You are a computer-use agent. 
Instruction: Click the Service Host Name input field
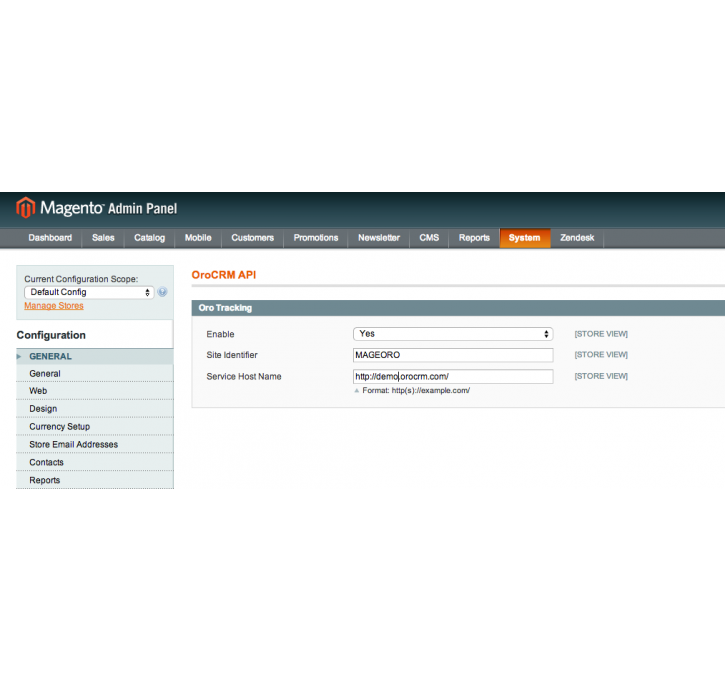coord(453,376)
